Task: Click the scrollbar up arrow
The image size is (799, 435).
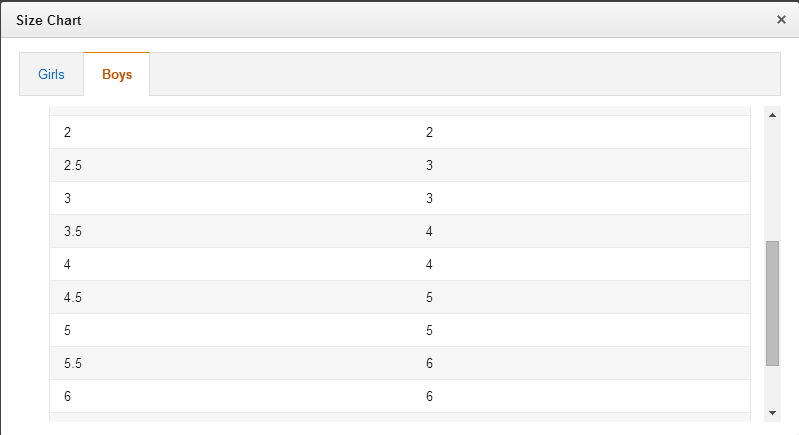Action: (x=773, y=115)
